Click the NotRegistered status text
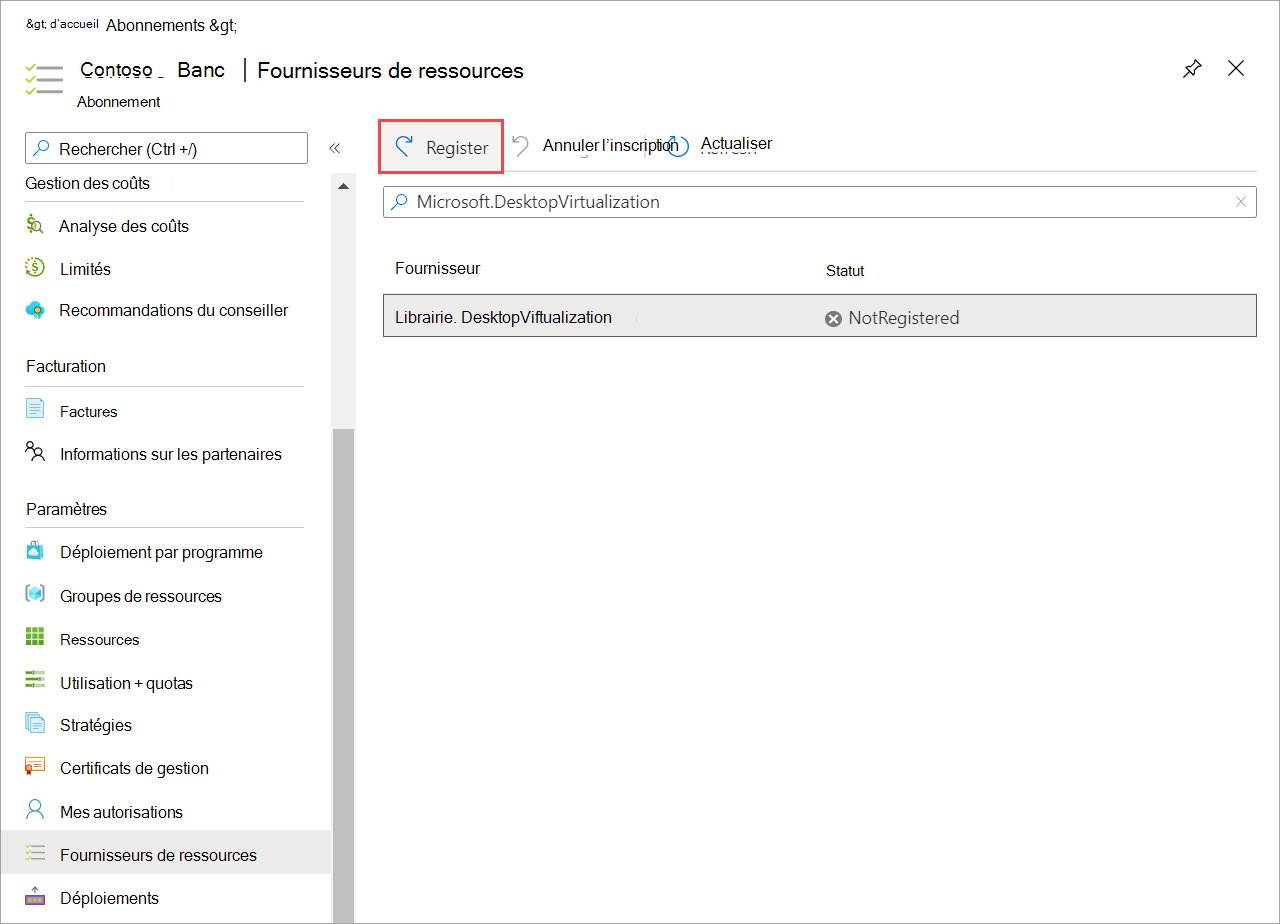1280x924 pixels. tap(904, 318)
